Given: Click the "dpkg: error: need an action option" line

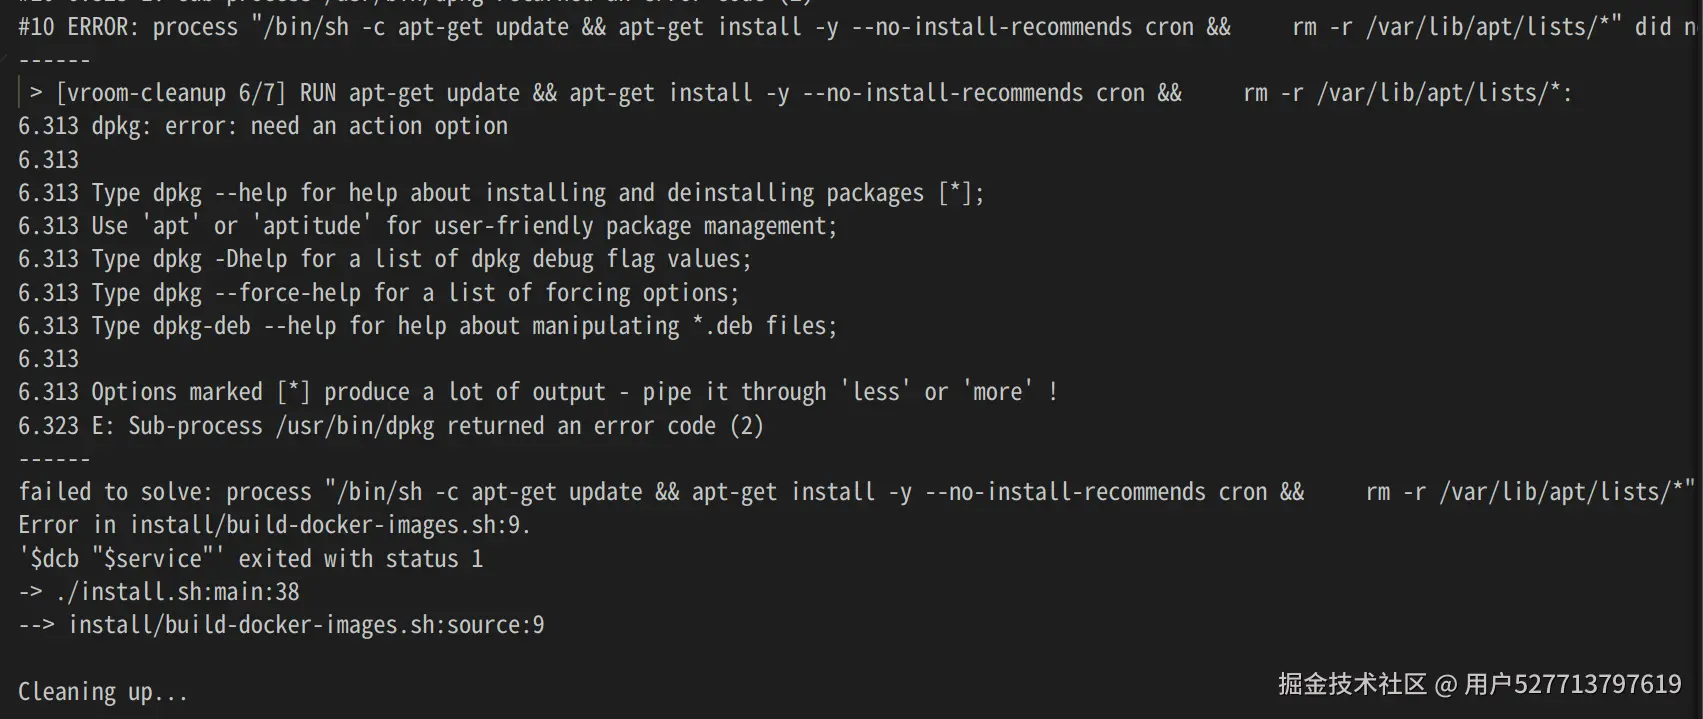Looking at the screenshot, I should coord(299,126).
